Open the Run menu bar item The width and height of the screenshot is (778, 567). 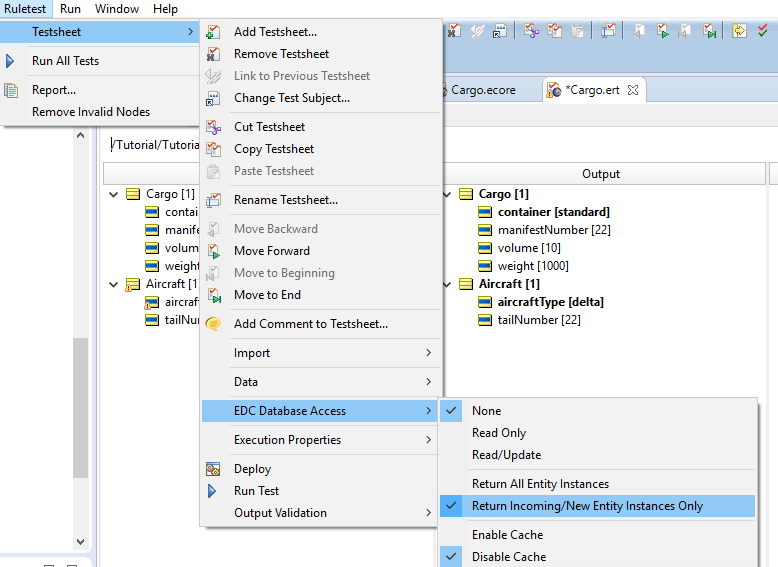click(x=70, y=9)
